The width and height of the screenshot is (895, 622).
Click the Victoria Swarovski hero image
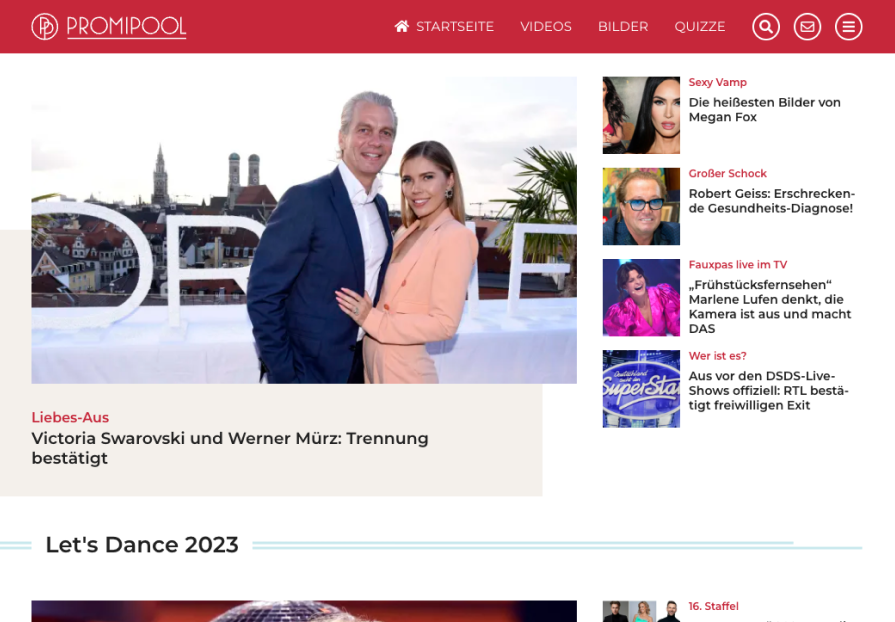coord(304,229)
